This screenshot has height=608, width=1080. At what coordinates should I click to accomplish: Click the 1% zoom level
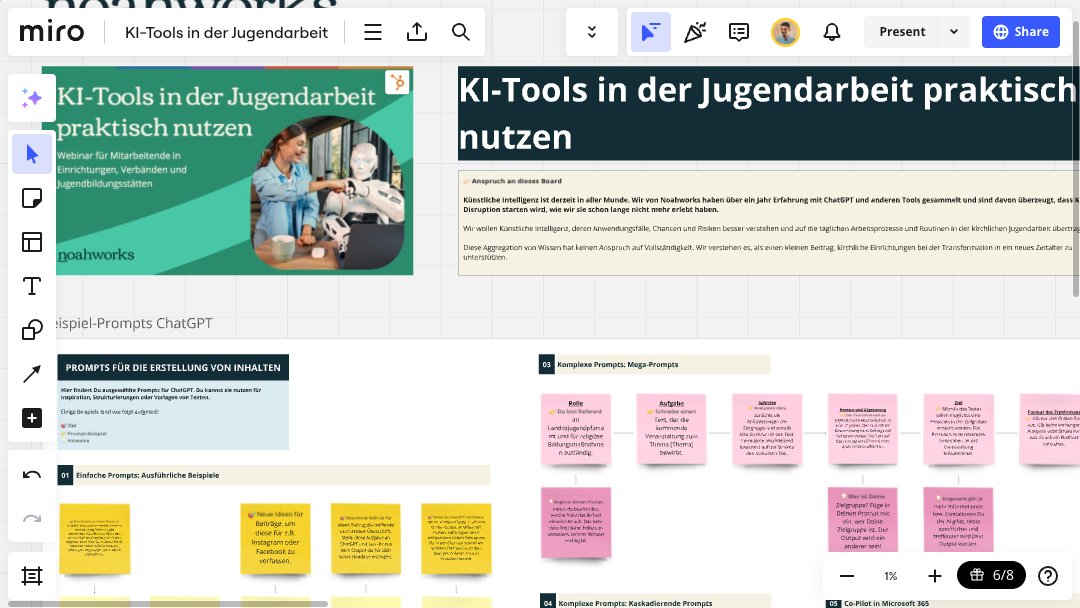coord(891,576)
